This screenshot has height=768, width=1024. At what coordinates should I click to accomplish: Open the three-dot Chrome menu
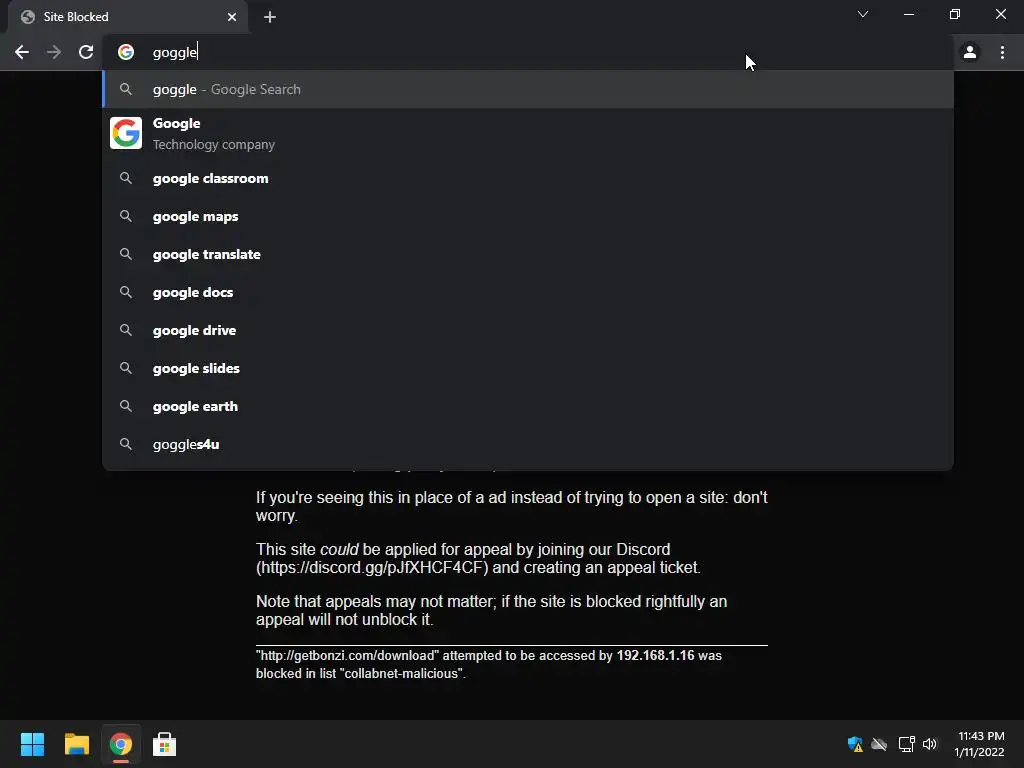(1002, 52)
